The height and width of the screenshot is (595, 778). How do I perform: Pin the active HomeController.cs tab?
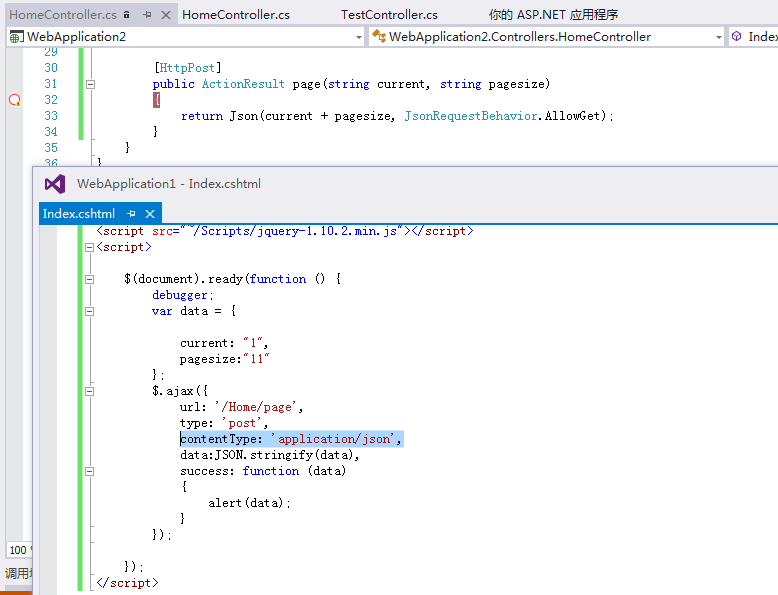click(x=147, y=15)
